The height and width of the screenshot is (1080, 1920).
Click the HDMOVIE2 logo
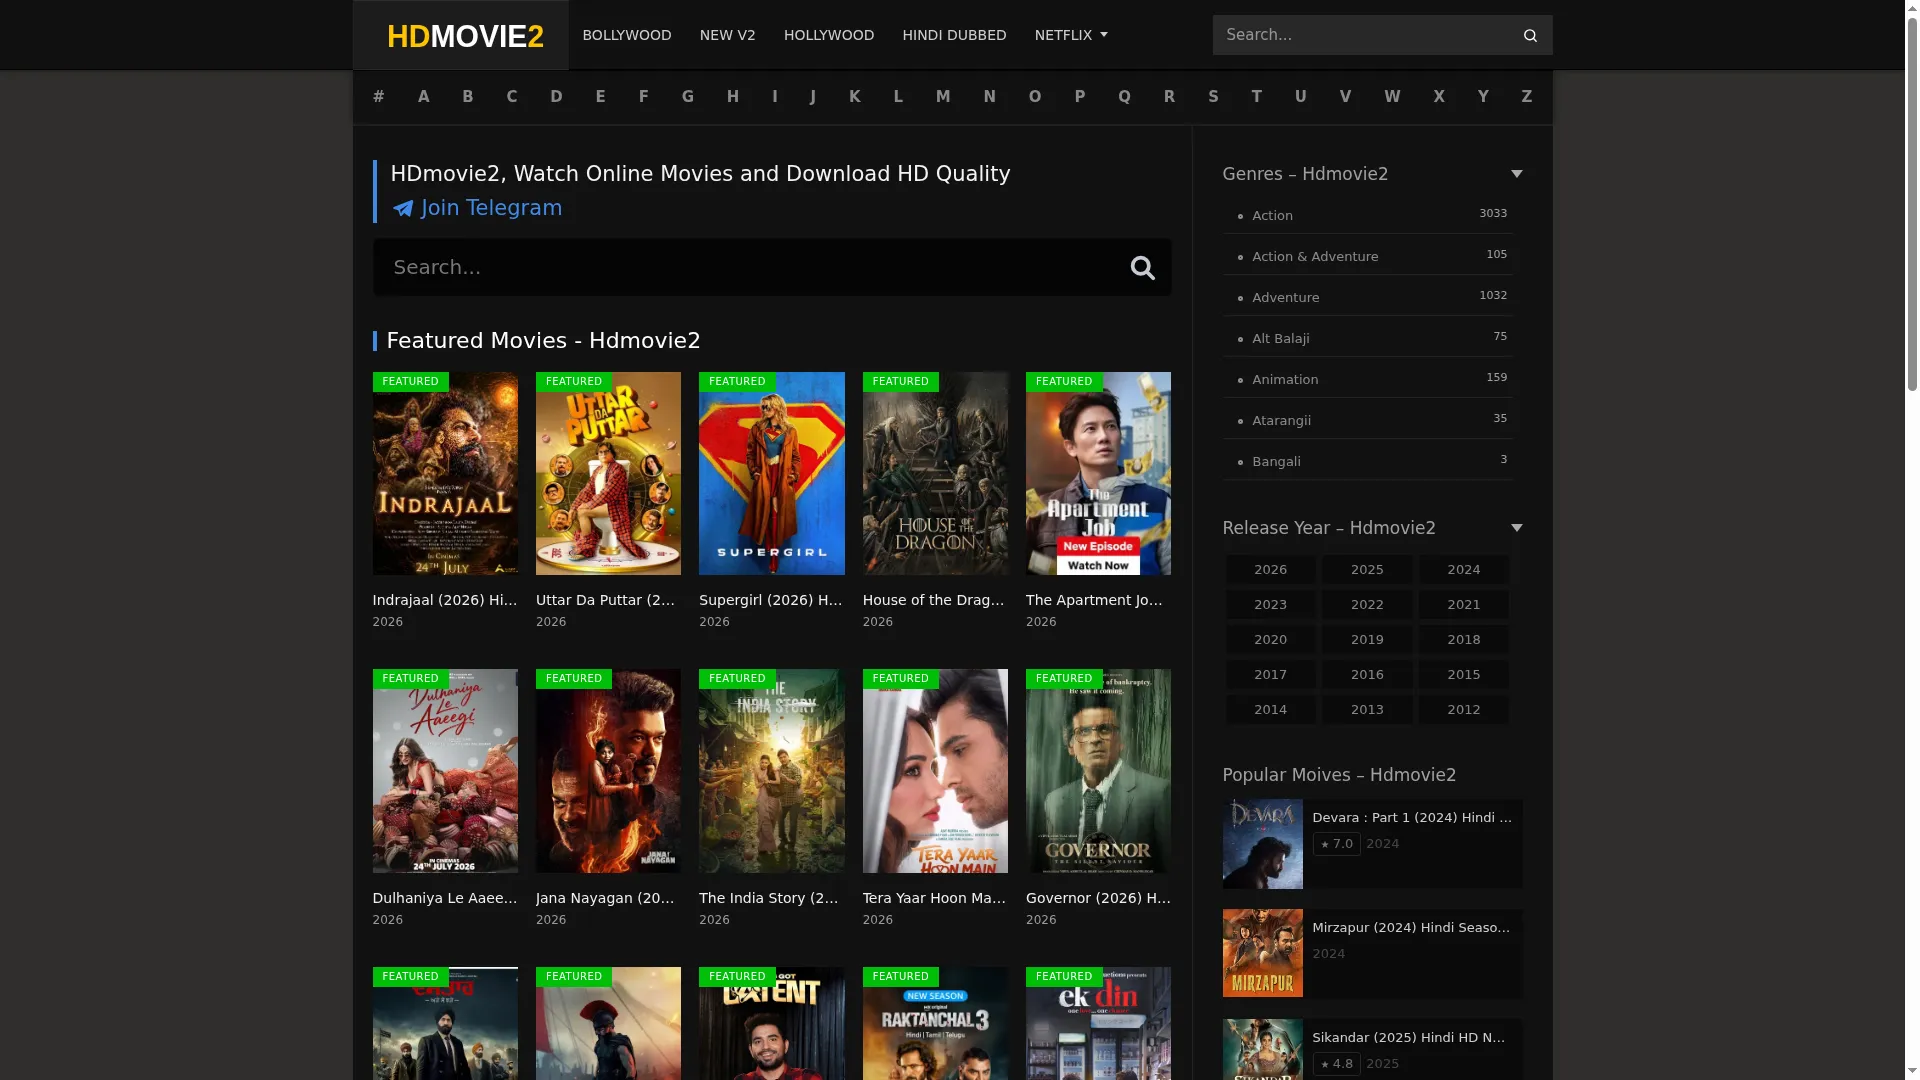tap(465, 36)
